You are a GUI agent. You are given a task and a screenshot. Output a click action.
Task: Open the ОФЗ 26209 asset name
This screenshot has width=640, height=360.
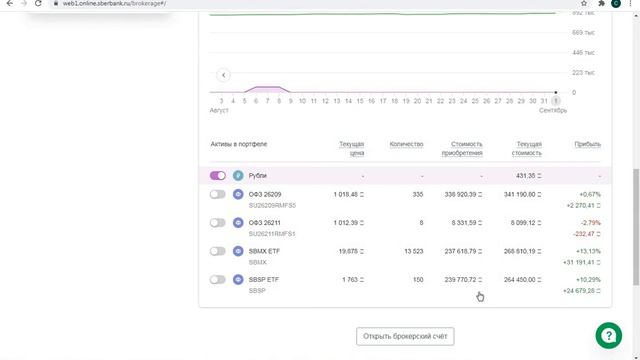click(x=265, y=194)
